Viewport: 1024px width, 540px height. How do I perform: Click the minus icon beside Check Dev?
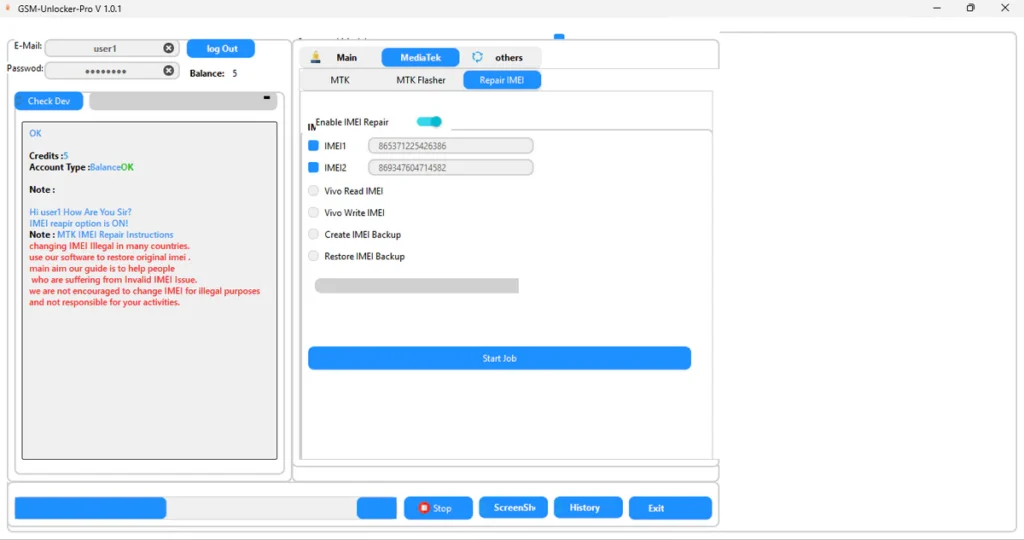267,98
